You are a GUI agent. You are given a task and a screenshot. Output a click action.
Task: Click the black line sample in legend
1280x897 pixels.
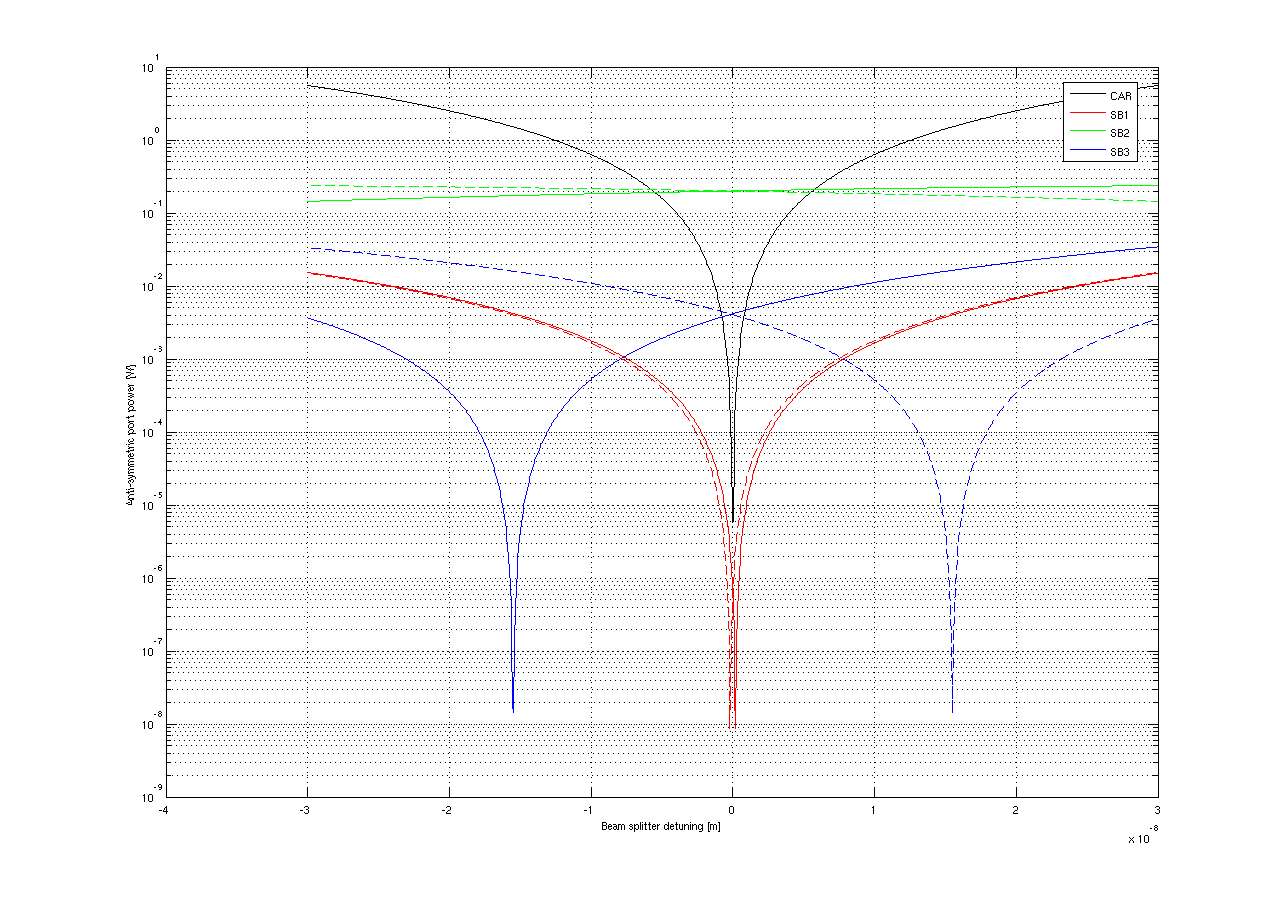click(1085, 96)
